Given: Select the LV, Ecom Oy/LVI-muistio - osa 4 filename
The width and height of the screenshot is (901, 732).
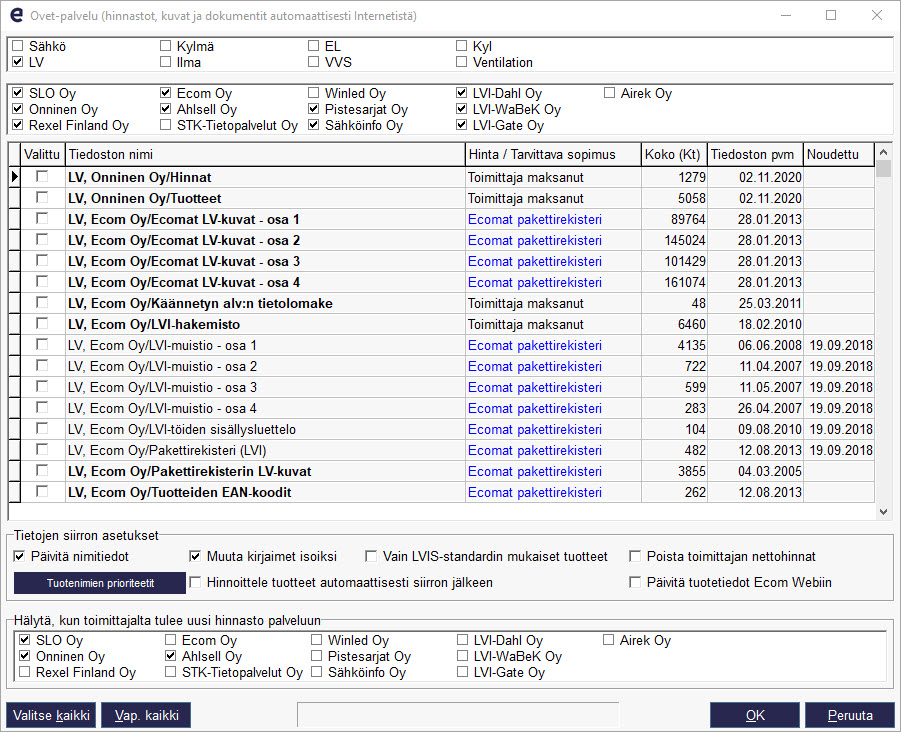Looking at the screenshot, I should pos(162,409).
